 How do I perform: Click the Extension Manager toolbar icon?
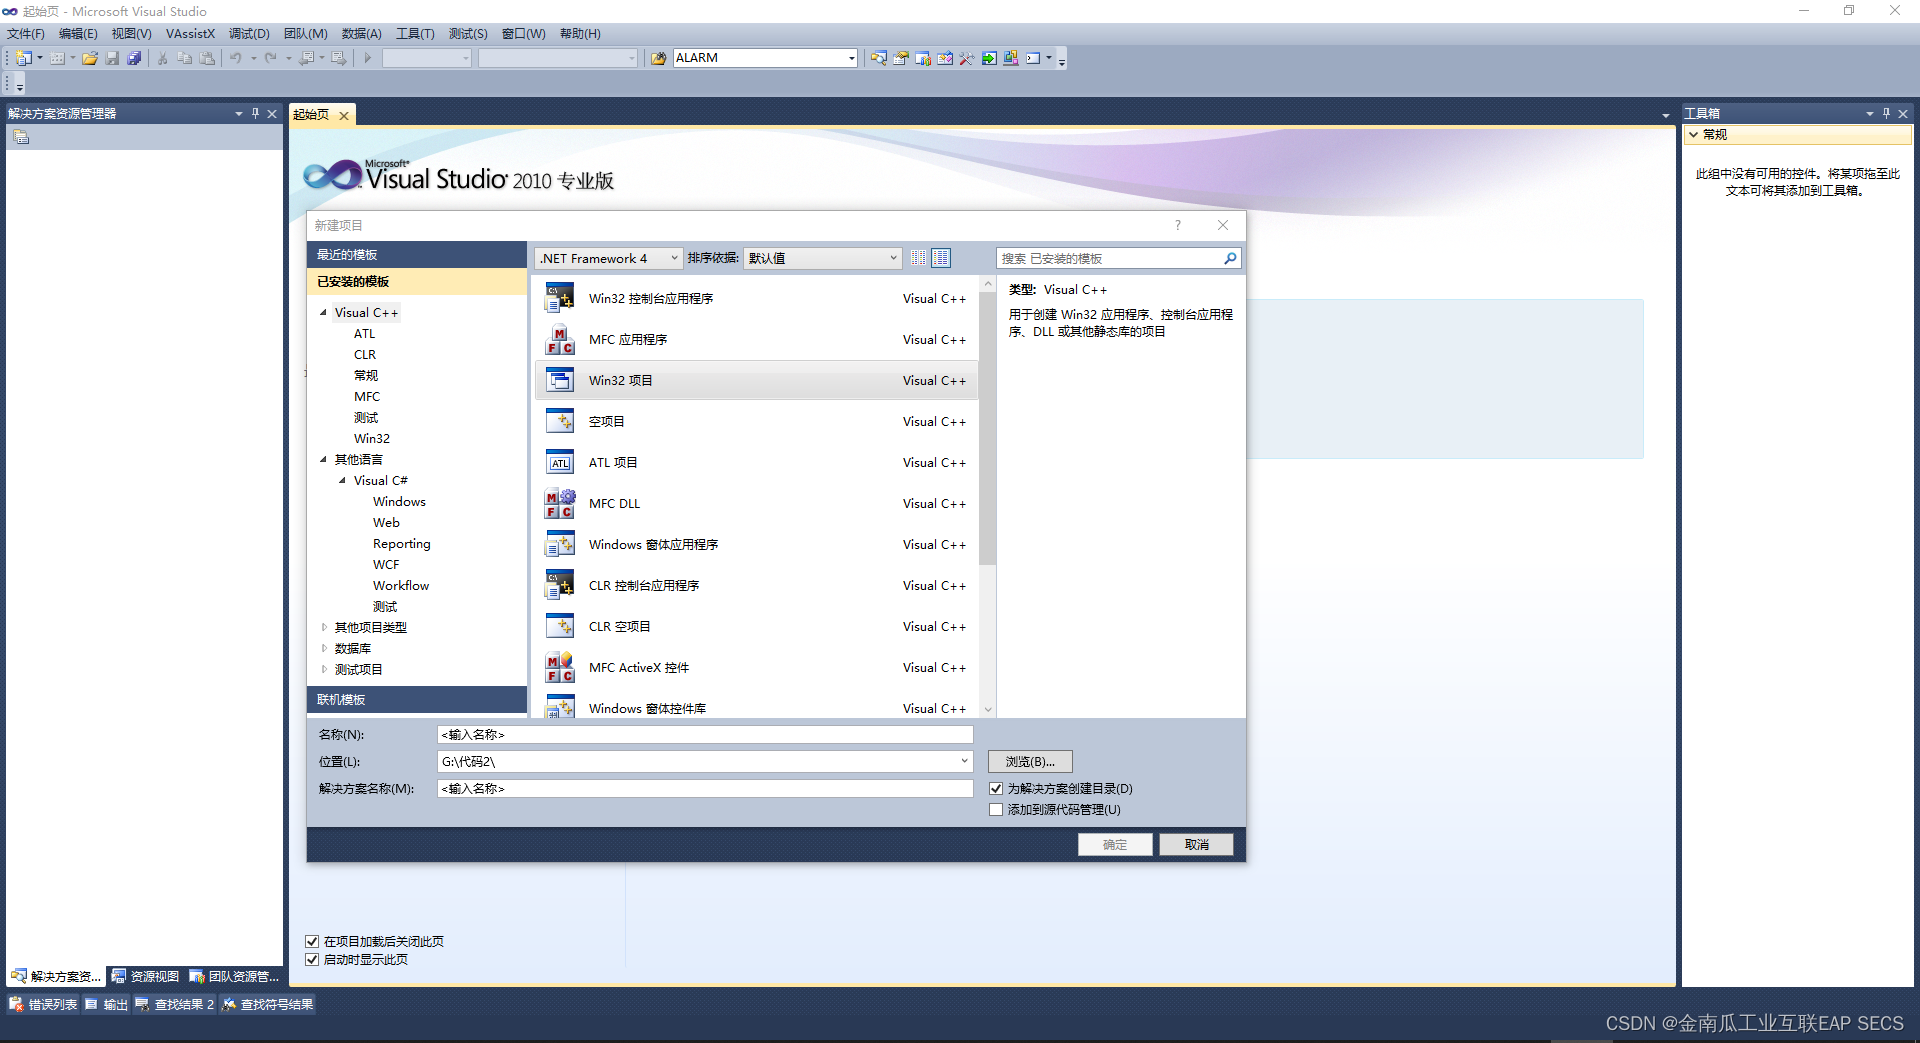(1010, 58)
